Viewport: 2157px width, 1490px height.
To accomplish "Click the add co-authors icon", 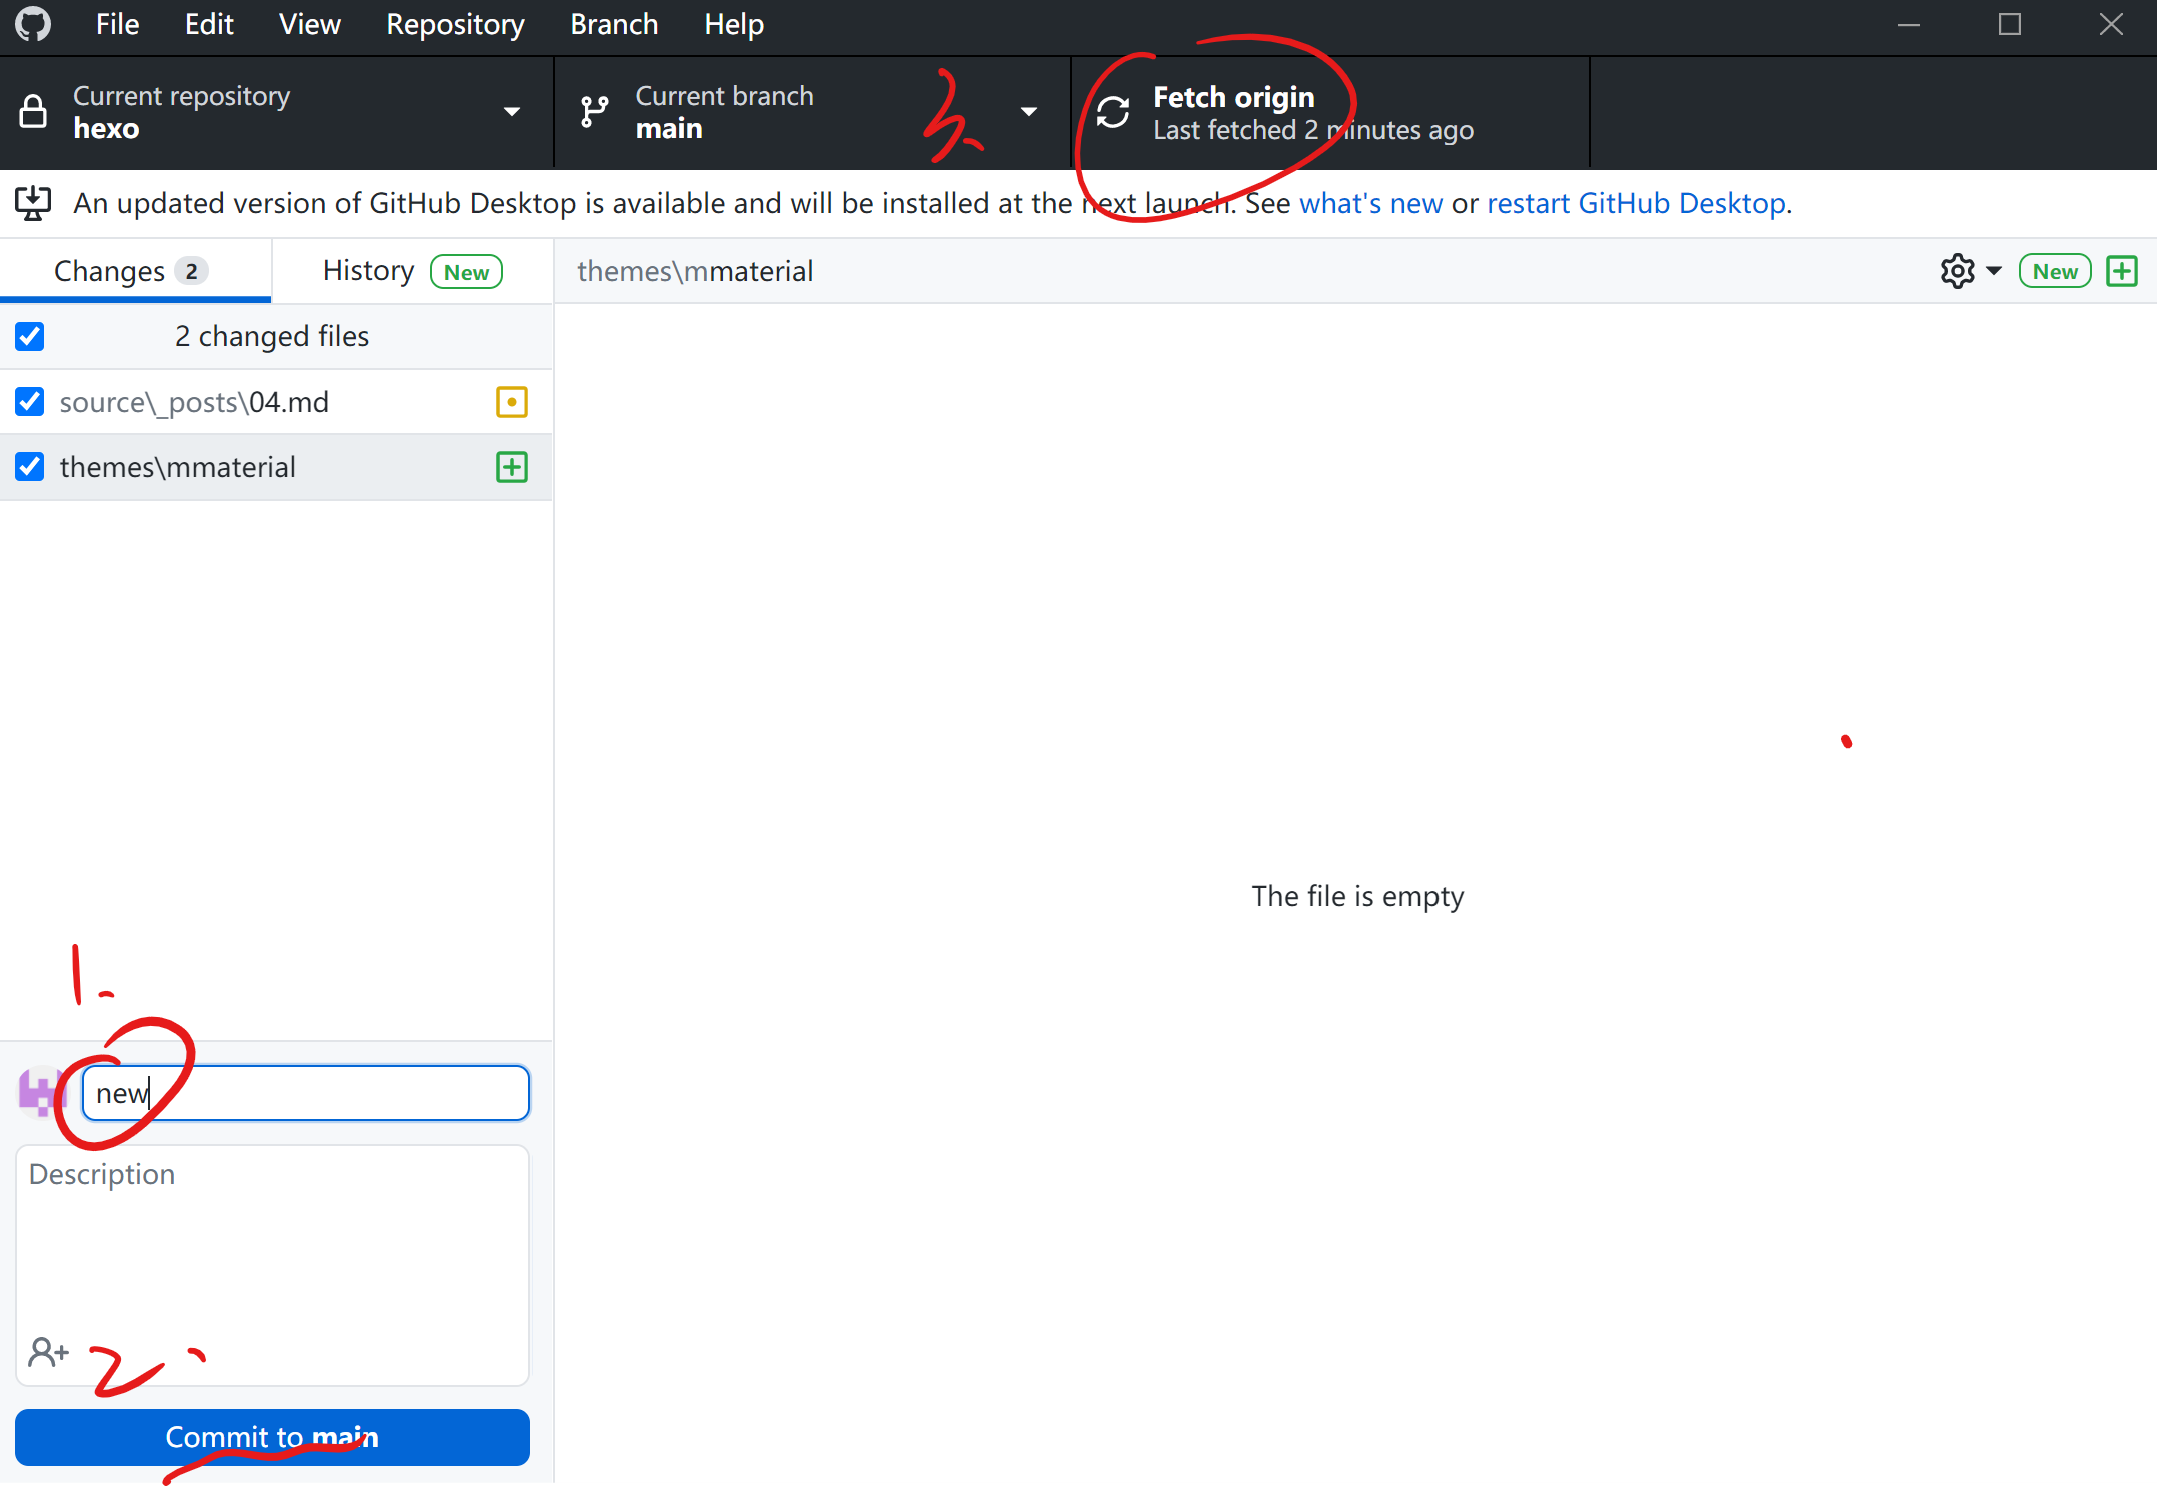I will click(x=48, y=1352).
